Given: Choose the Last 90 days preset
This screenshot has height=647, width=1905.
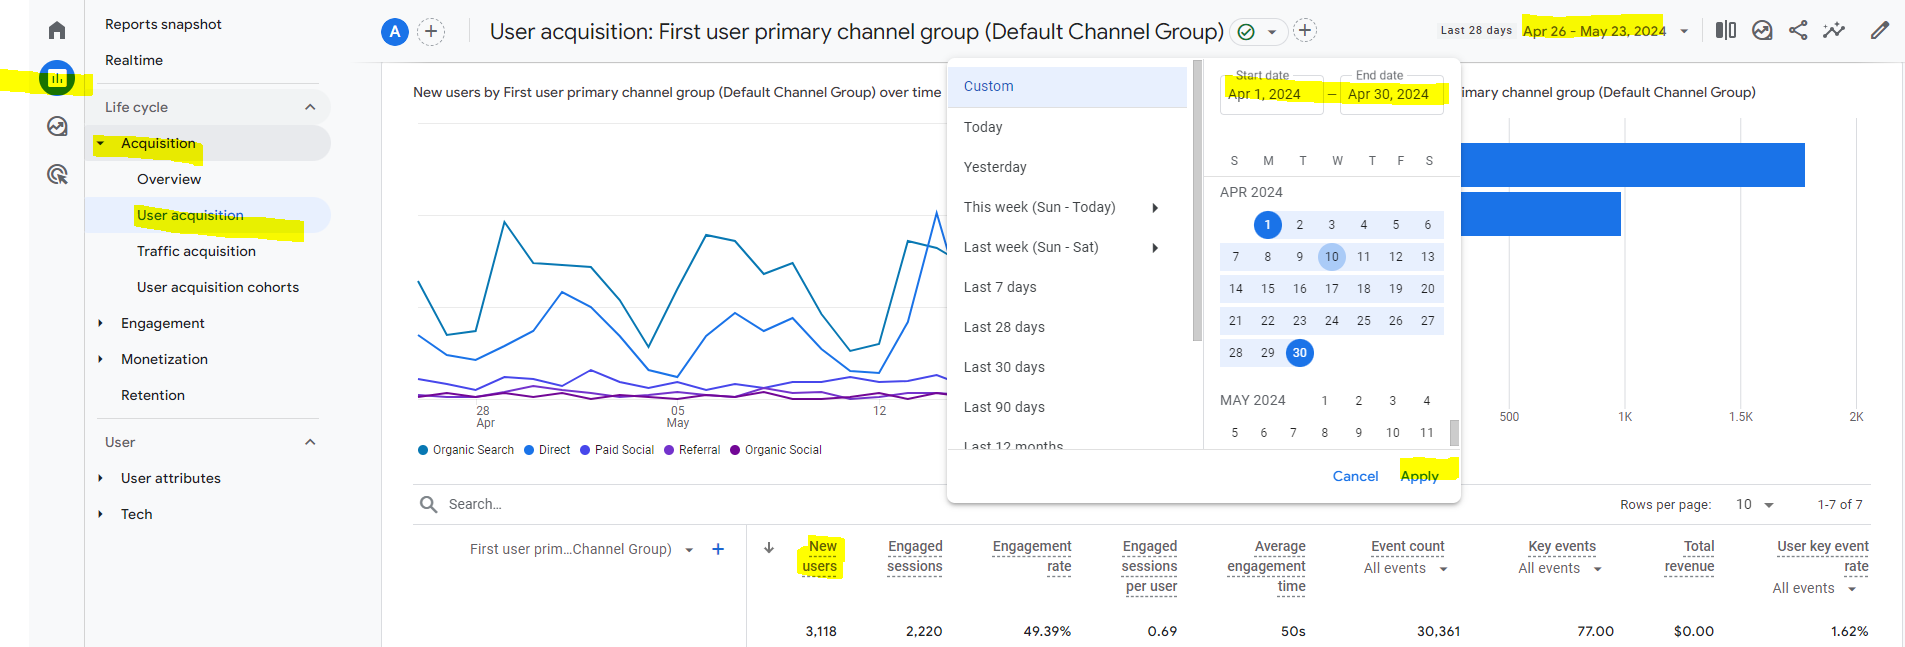Looking at the screenshot, I should click(x=1004, y=407).
